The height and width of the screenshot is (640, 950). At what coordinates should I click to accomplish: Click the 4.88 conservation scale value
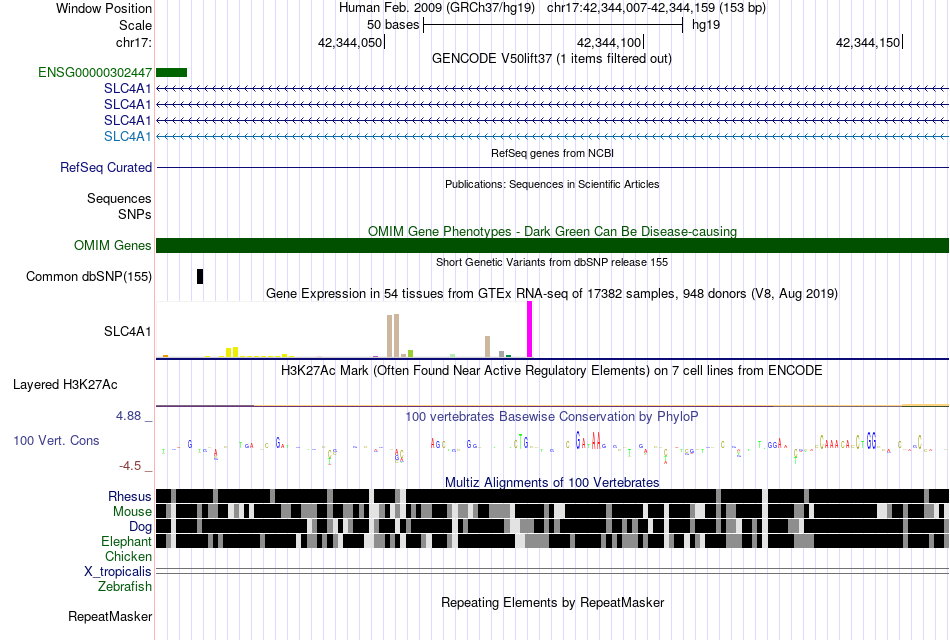point(128,416)
